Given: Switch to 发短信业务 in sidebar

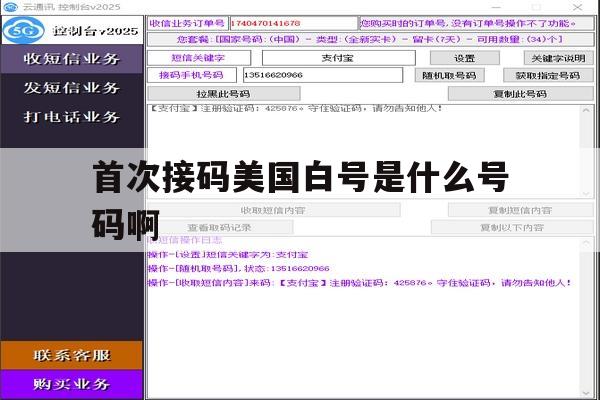Looking at the screenshot, I should tap(72, 88).
